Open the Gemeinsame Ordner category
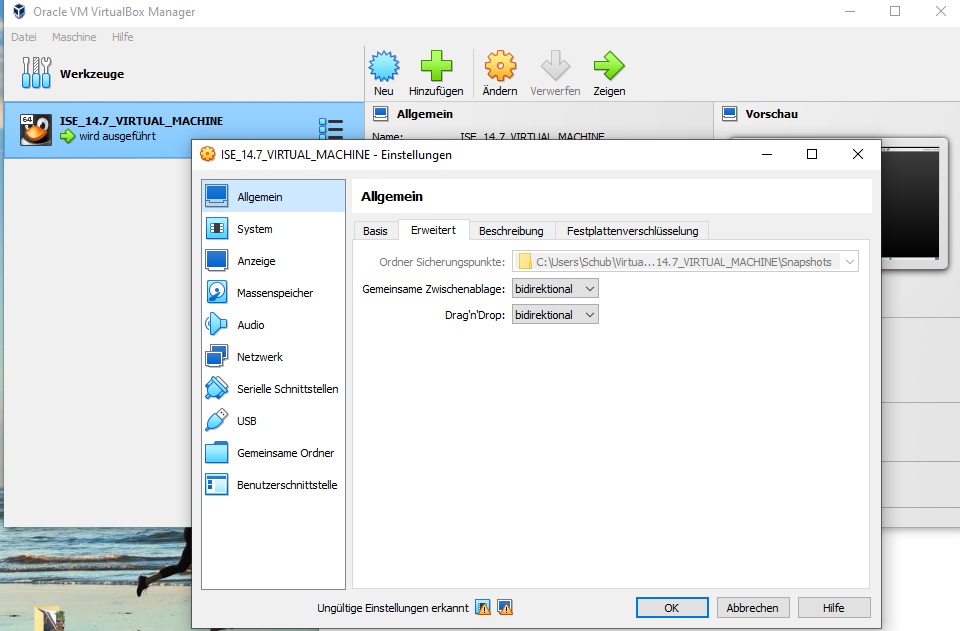960x631 pixels. click(x=274, y=453)
